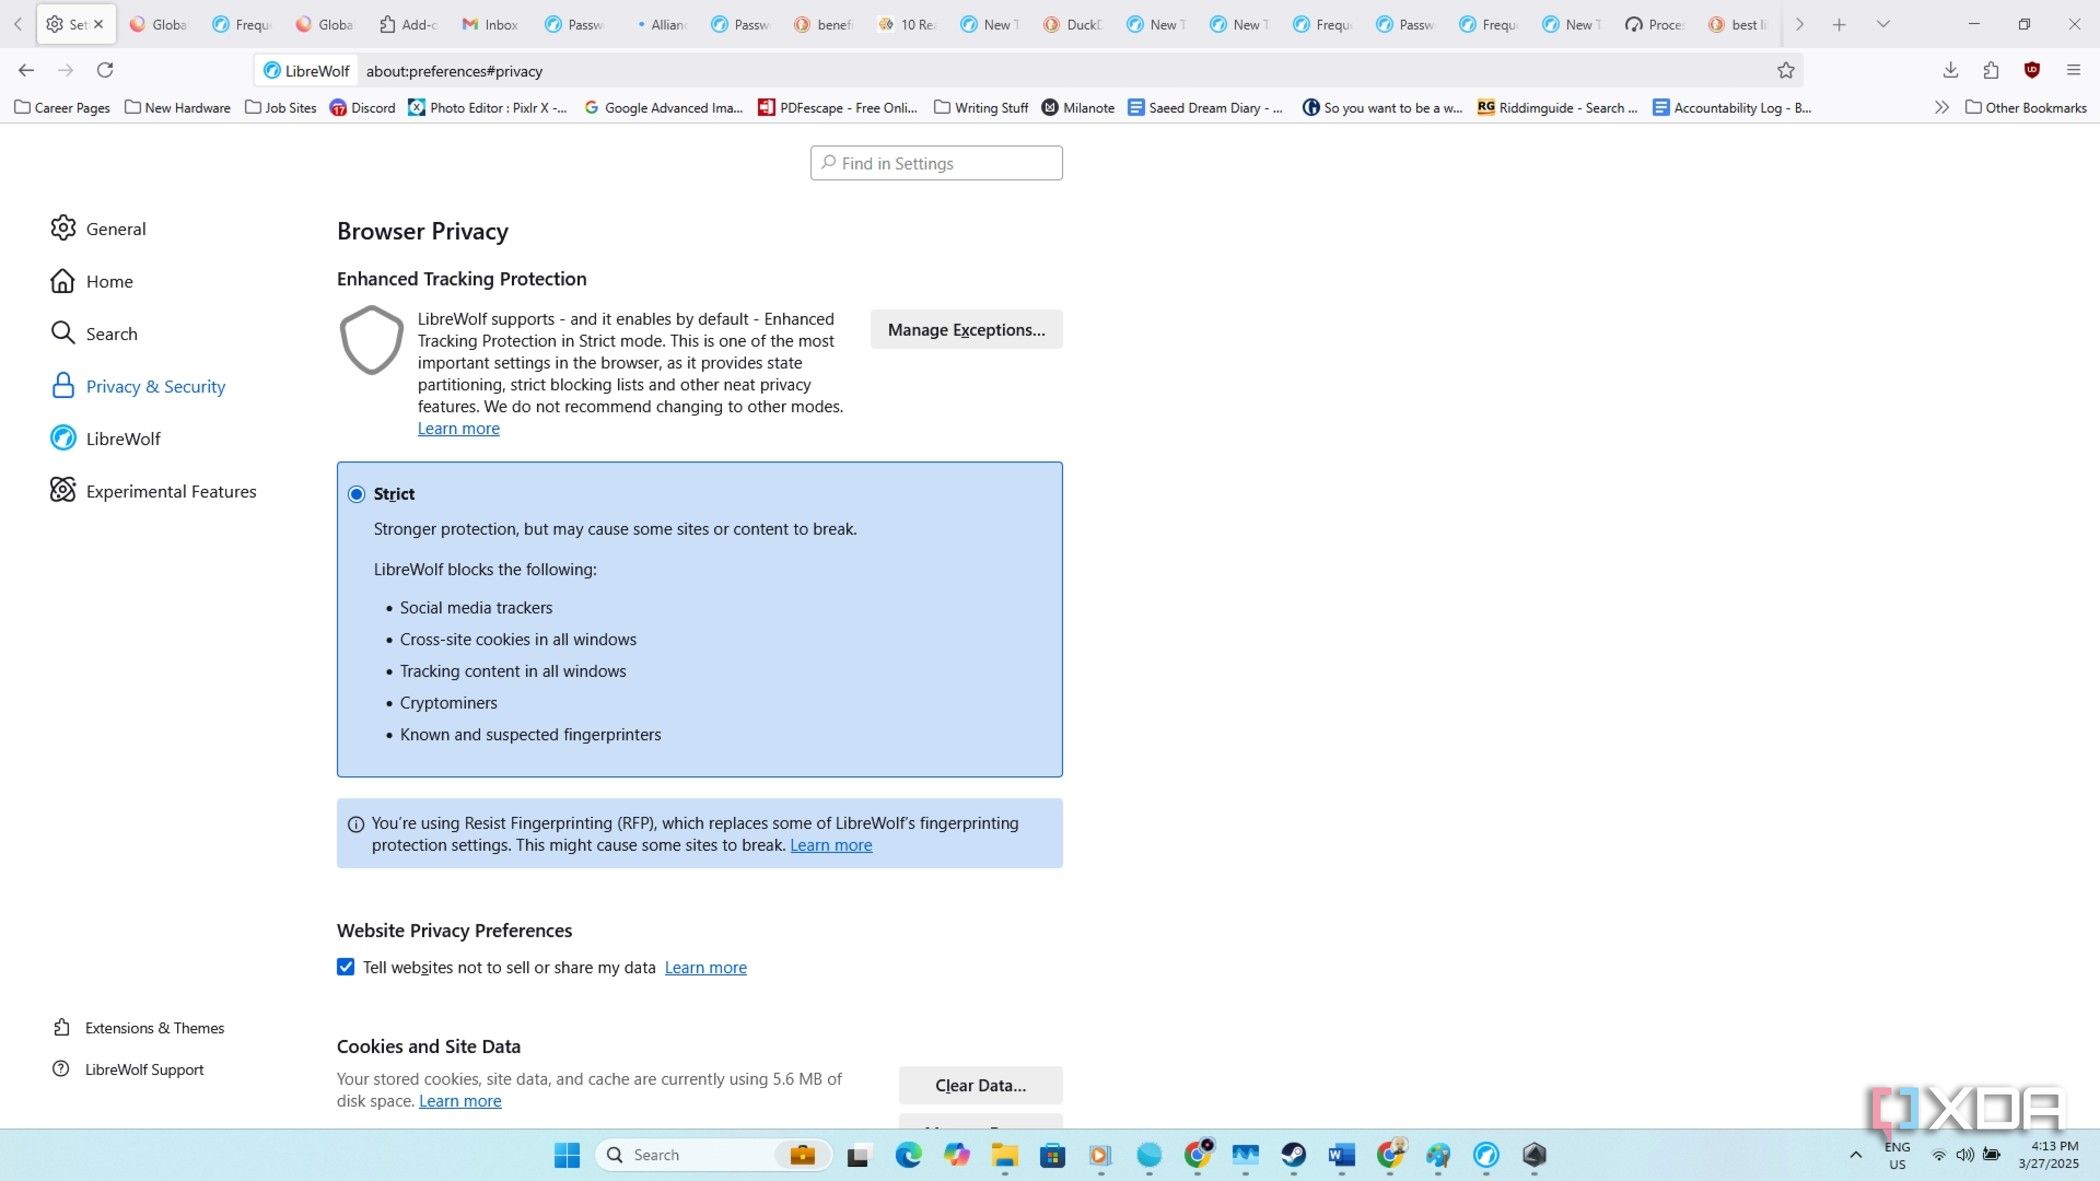Viewport: 2100px width, 1181px height.
Task: Open Search settings category
Action: click(x=94, y=333)
